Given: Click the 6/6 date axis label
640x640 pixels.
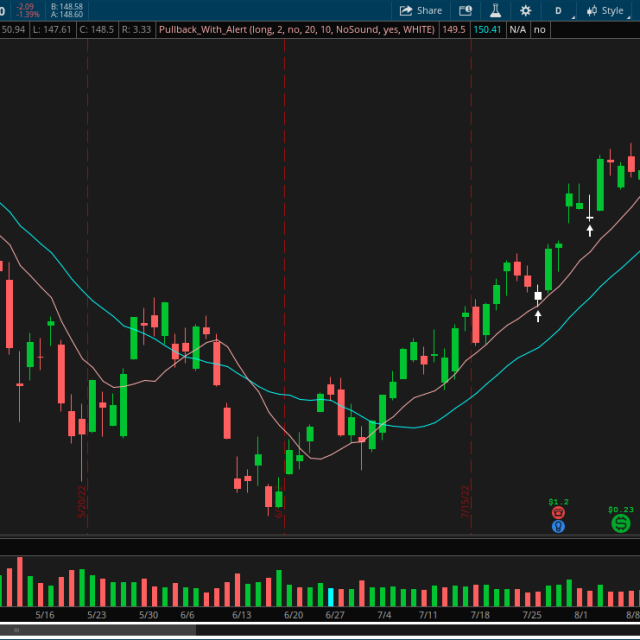Looking at the screenshot, I should [x=187, y=615].
